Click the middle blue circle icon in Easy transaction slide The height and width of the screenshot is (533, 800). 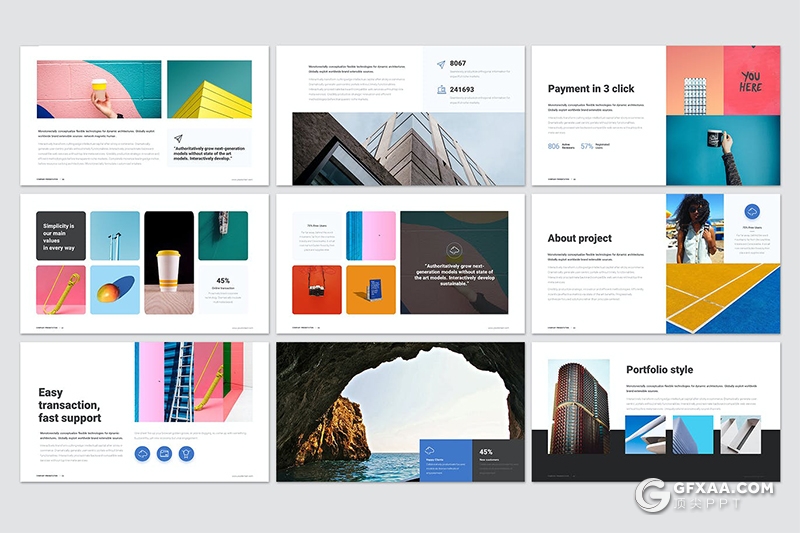coord(165,453)
